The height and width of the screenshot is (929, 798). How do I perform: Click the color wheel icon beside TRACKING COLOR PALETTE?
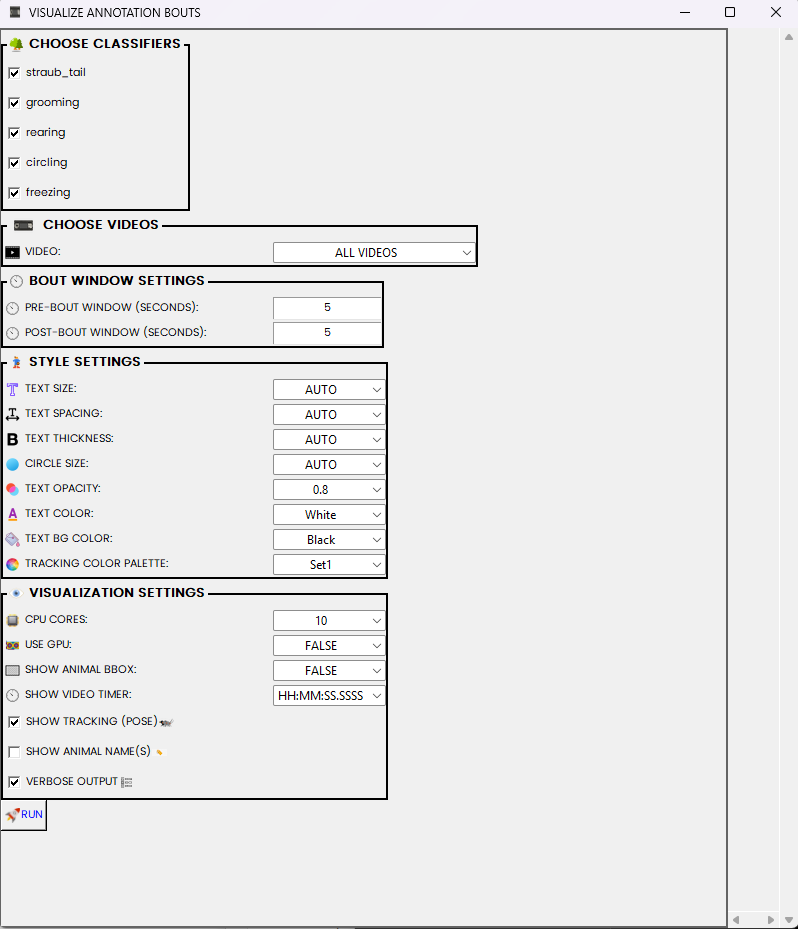[12, 564]
